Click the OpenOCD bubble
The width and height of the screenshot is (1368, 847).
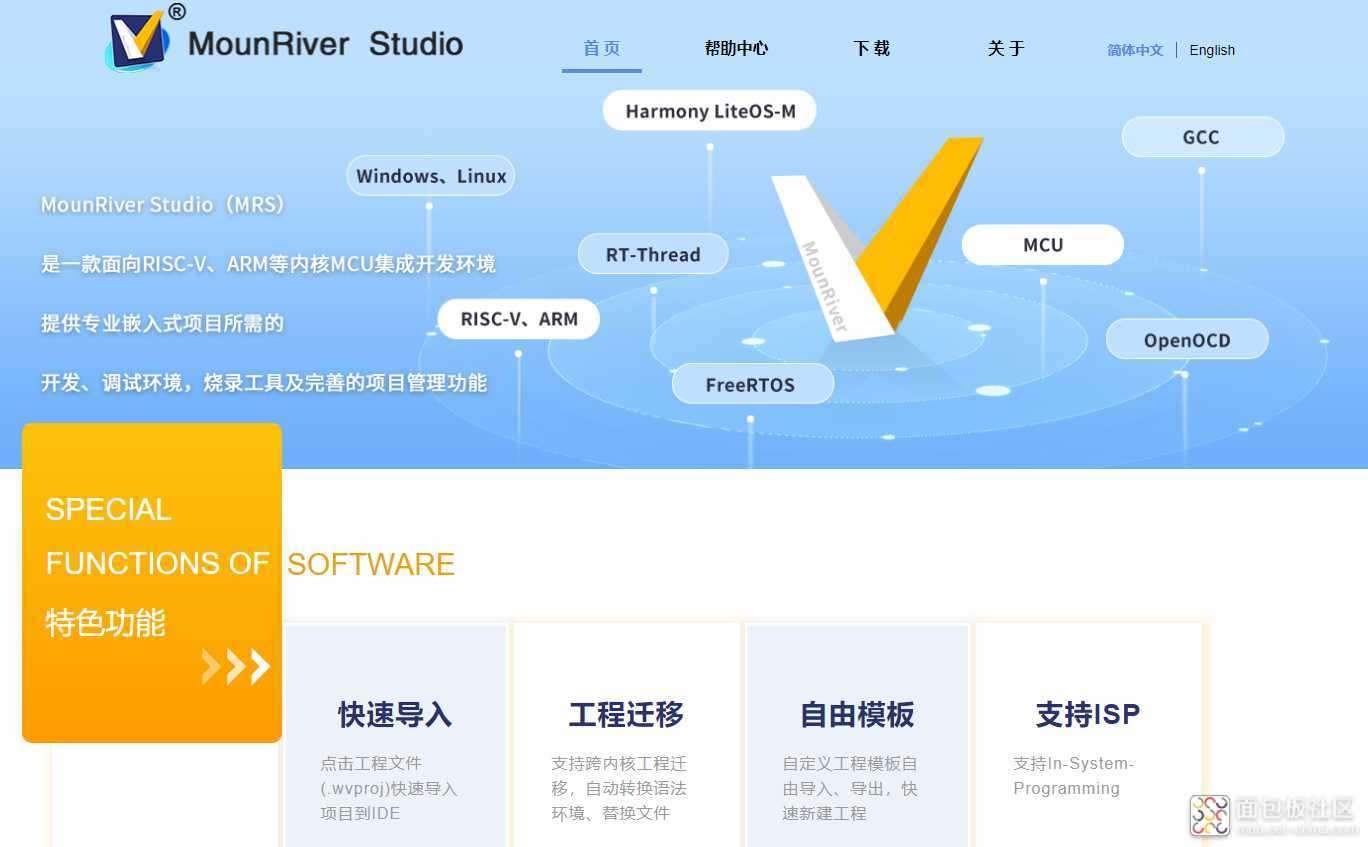(1187, 340)
